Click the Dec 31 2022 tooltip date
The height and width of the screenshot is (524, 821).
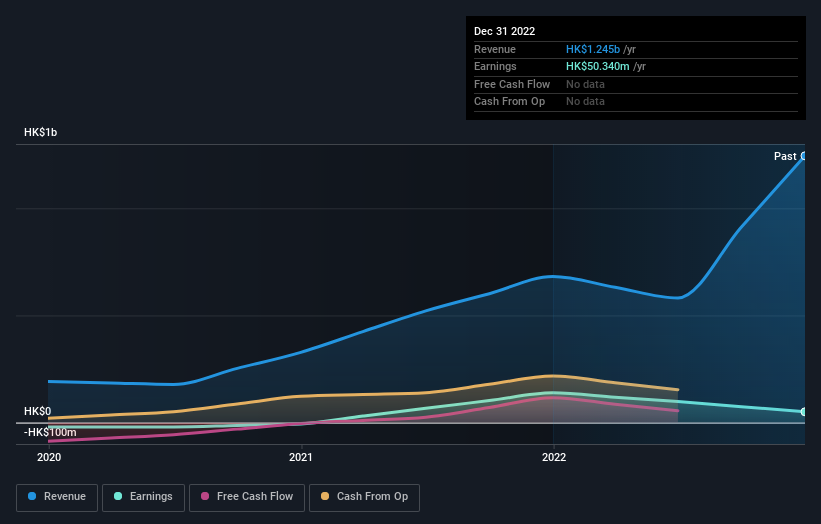504,31
